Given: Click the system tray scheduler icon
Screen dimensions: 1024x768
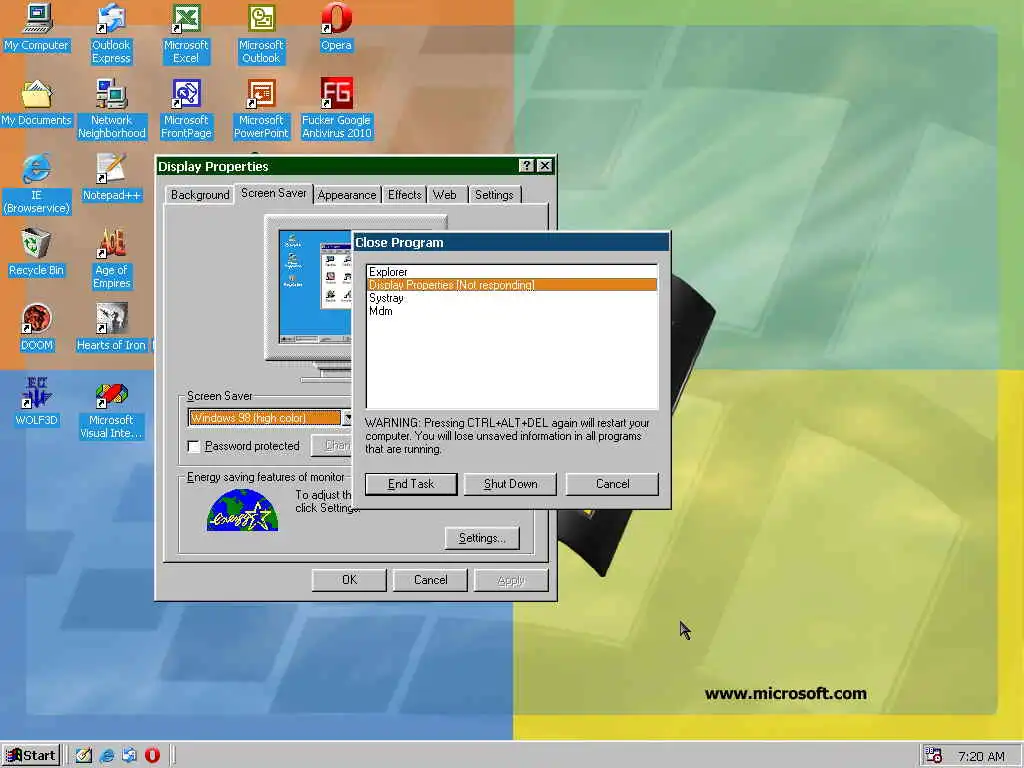Looking at the screenshot, I should [x=933, y=756].
